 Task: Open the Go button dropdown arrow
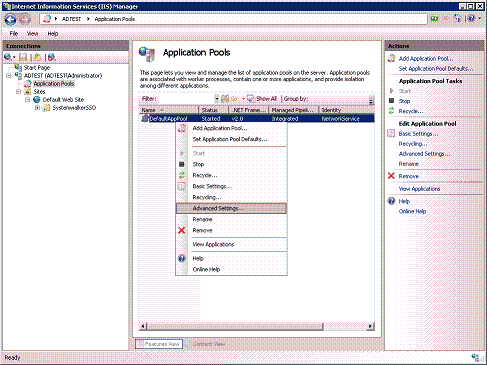tap(243, 99)
